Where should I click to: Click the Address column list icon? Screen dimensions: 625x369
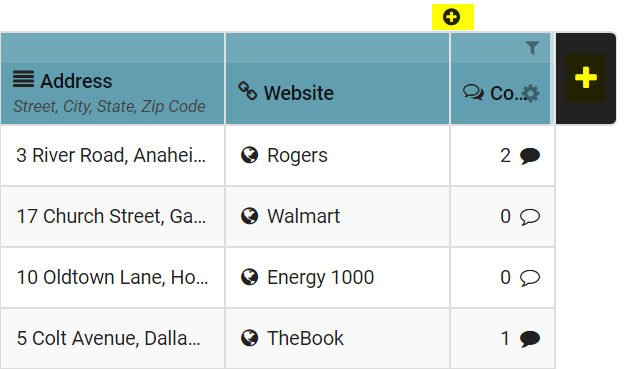click(23, 79)
